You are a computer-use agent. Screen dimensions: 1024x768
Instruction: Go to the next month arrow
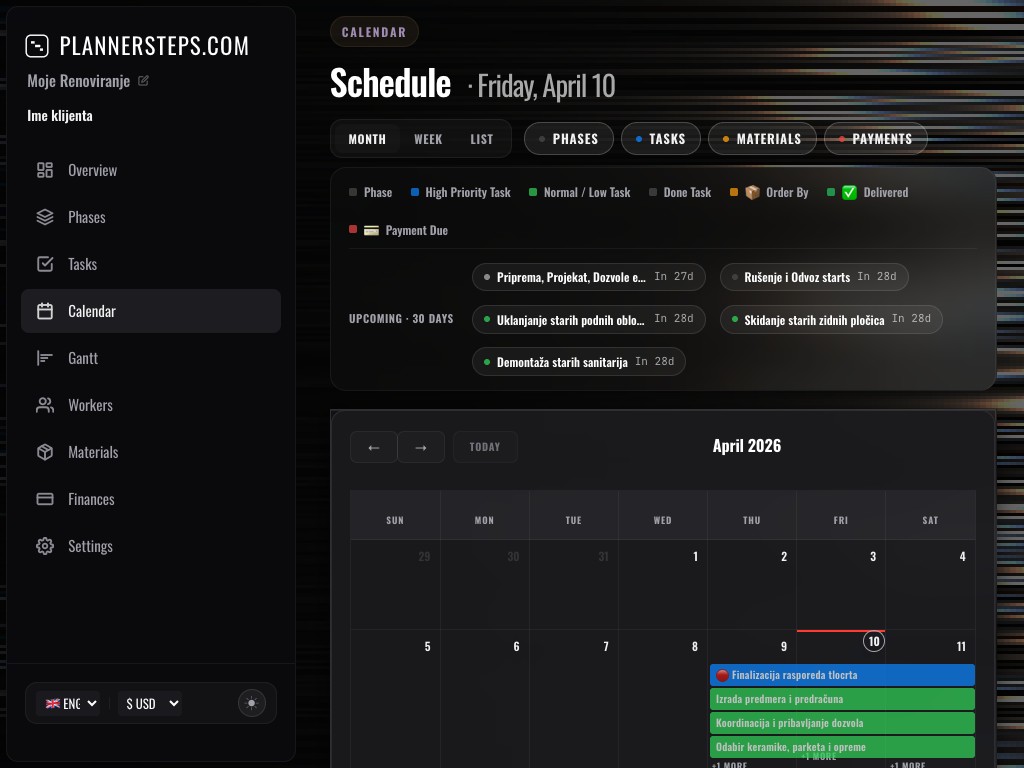pyautogui.click(x=421, y=447)
